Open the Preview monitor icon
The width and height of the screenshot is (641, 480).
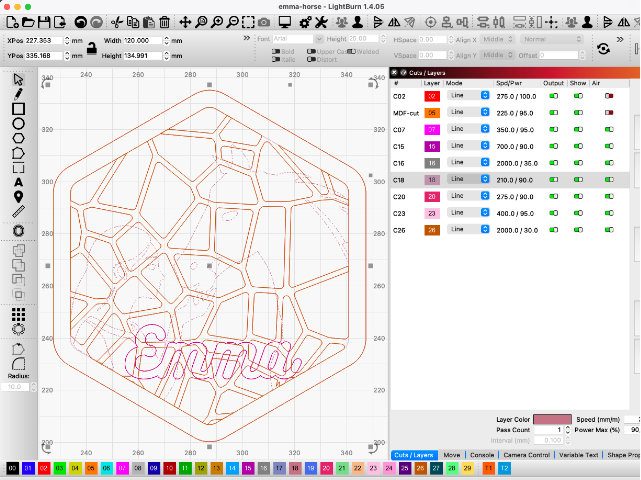coord(285,22)
